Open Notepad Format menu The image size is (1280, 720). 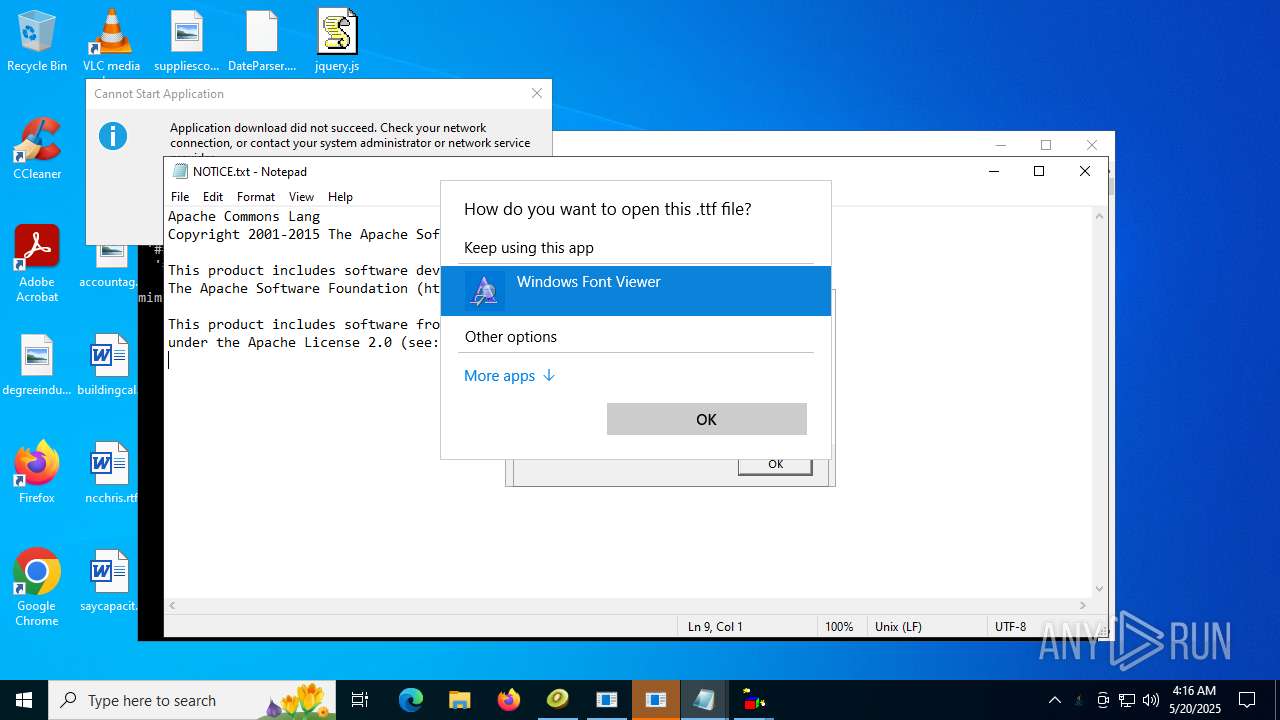pyautogui.click(x=256, y=197)
